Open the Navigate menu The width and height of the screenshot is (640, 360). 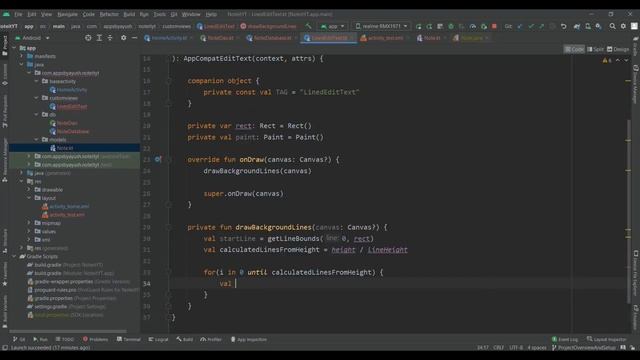click(67, 14)
